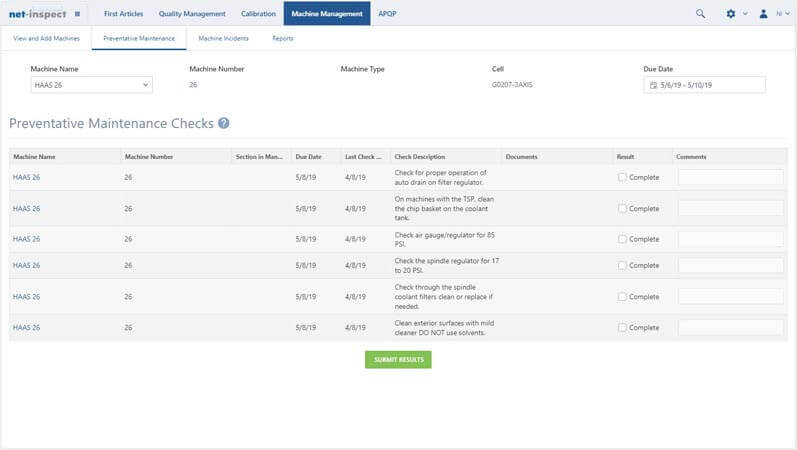Image resolution: width=797 pixels, height=450 pixels.
Task: Mark air gauge/regulator 85 PSI check Complete
Action: 622,239
